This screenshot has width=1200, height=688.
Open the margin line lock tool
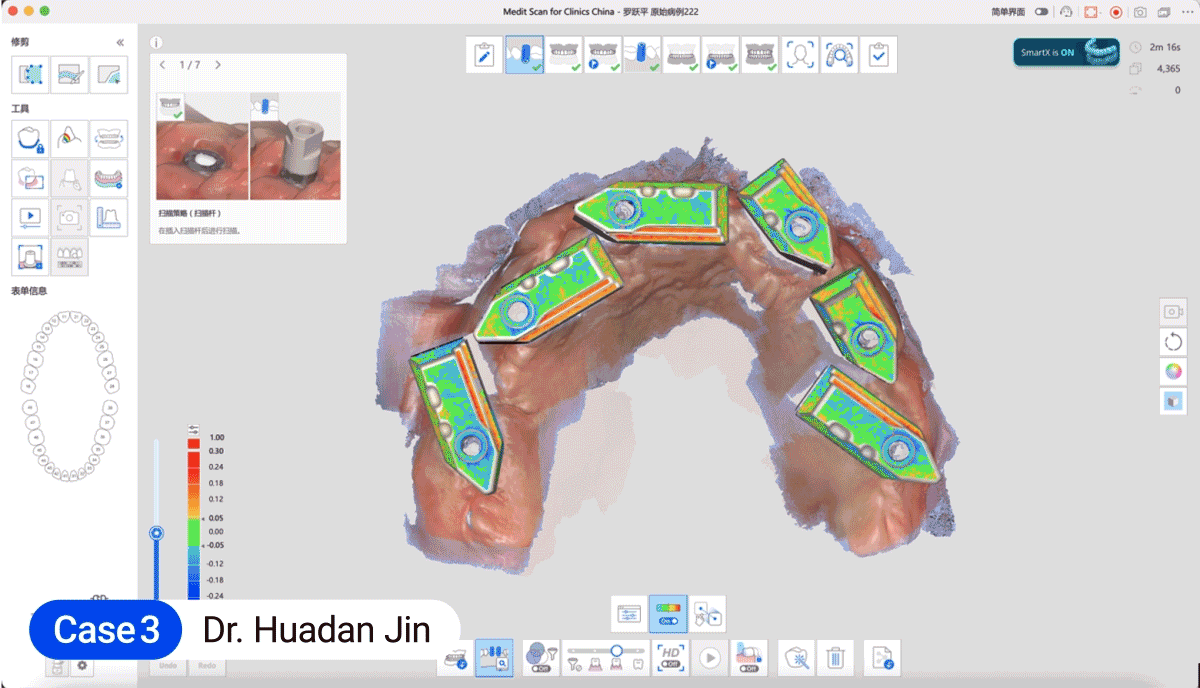(x=31, y=137)
